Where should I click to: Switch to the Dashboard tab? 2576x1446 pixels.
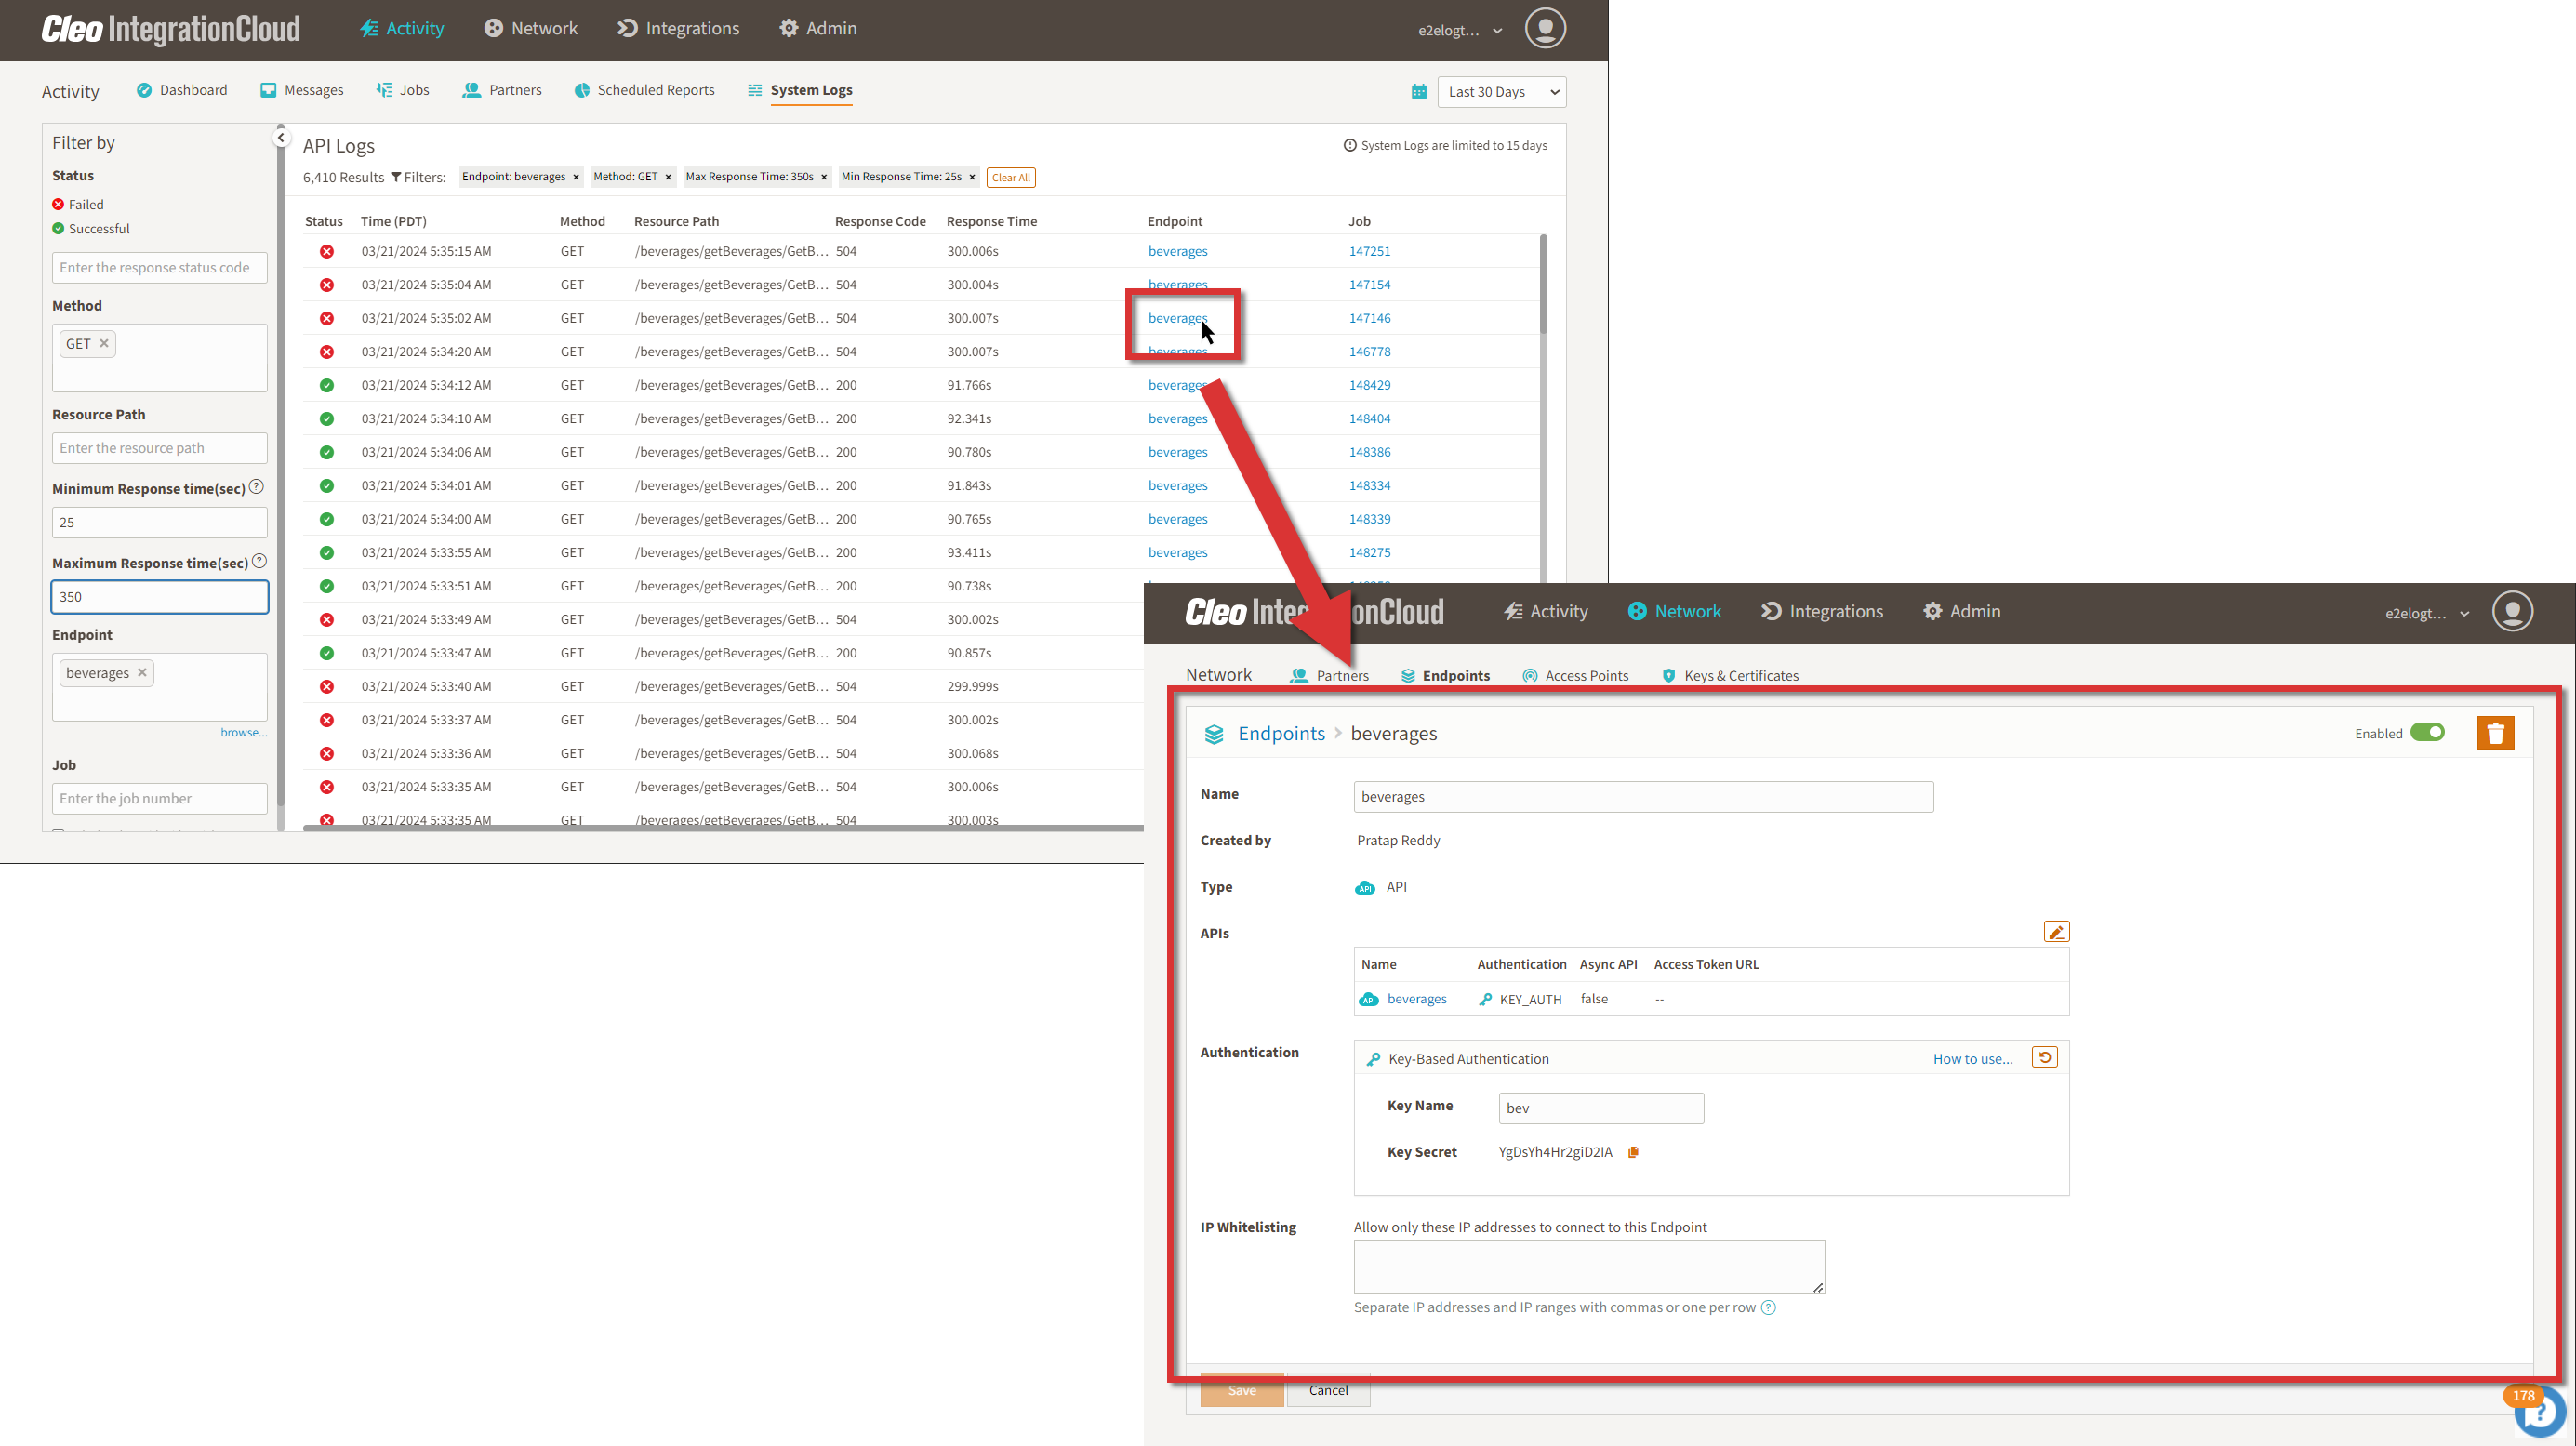(182, 90)
